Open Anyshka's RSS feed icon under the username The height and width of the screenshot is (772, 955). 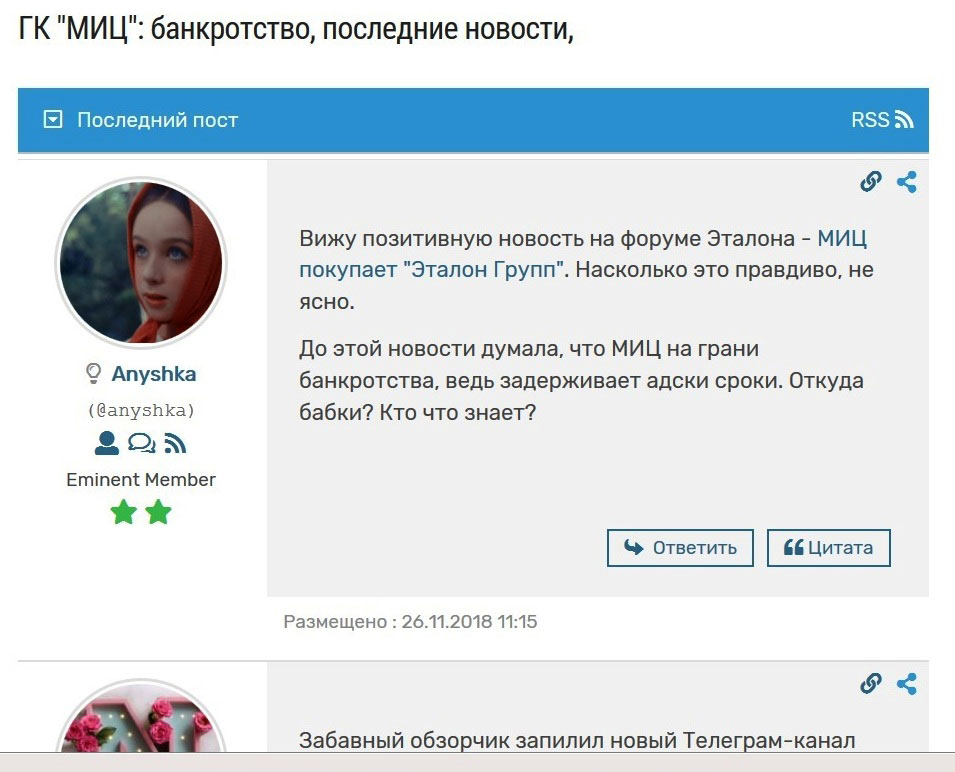pyautogui.click(x=175, y=443)
